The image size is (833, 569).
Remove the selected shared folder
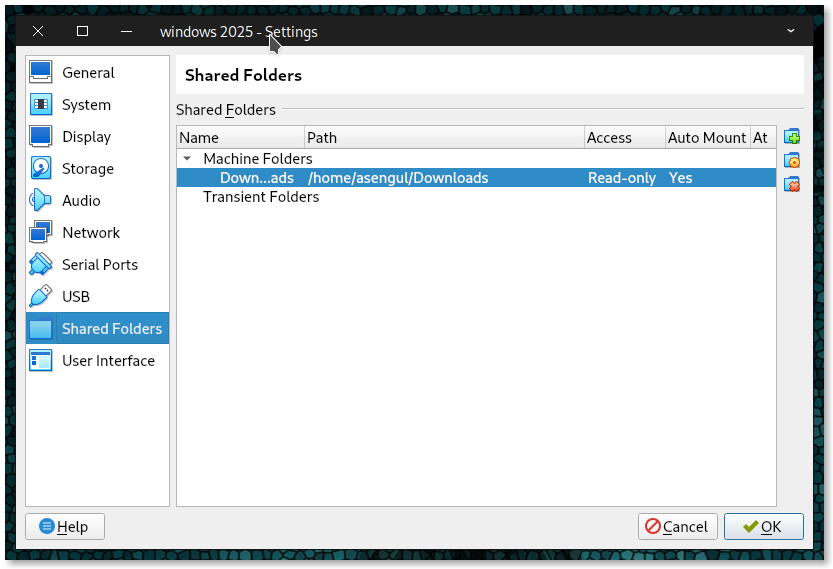792,184
